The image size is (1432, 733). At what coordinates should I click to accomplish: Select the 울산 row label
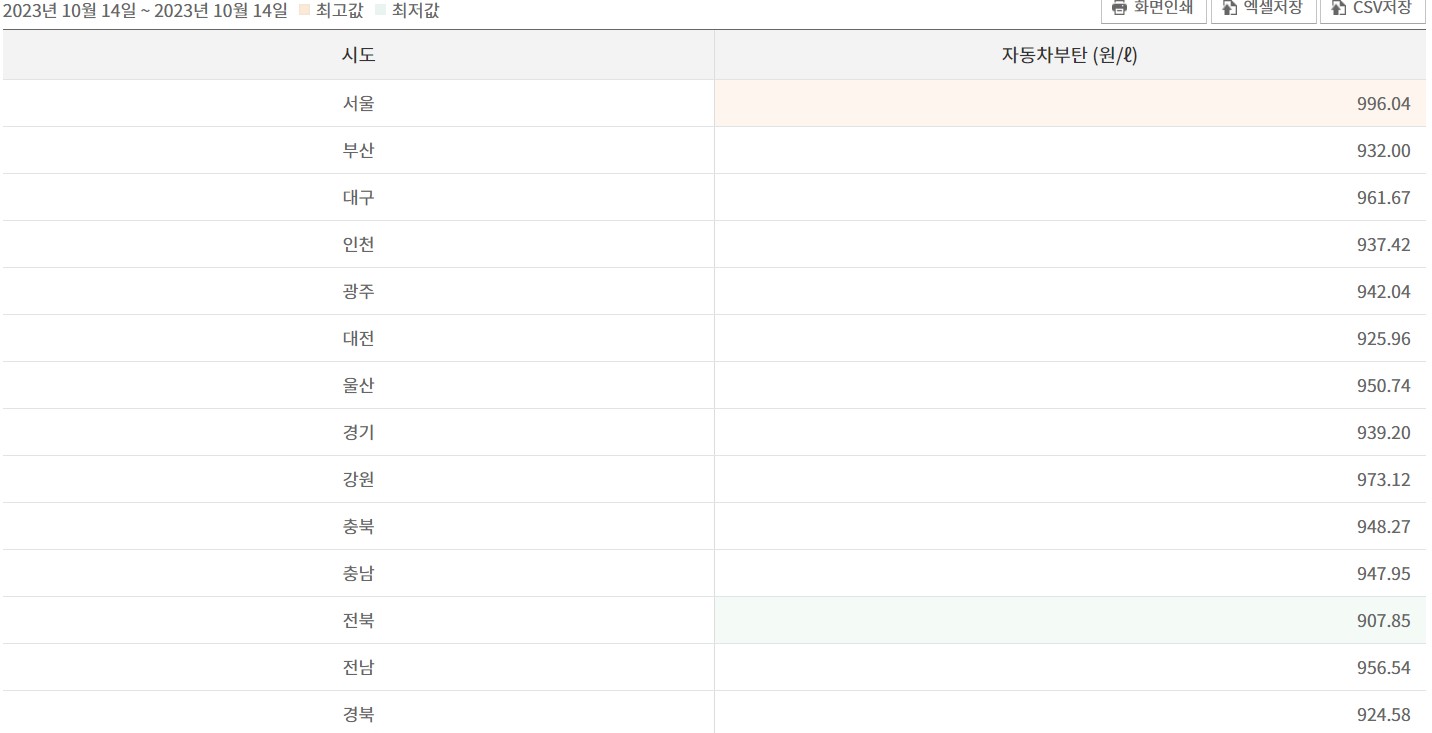[x=358, y=385]
